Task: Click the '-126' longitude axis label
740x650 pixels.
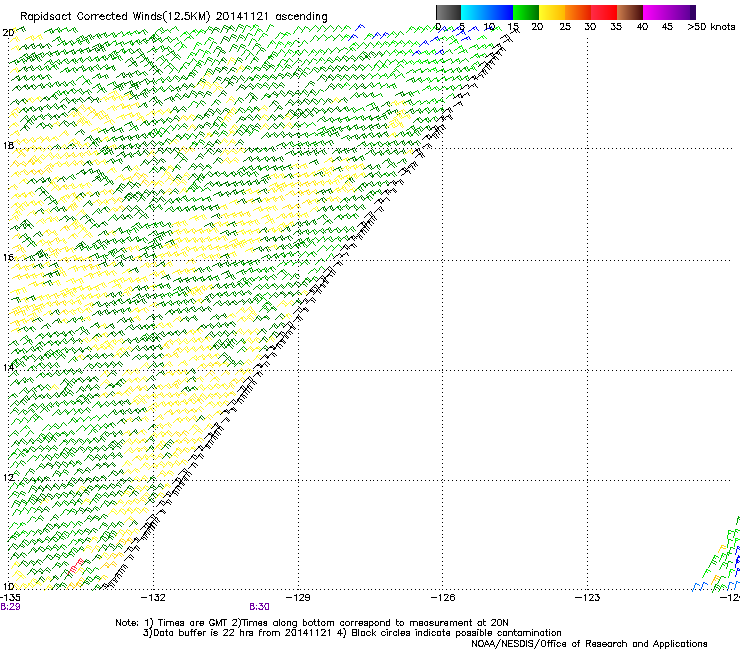Action: (443, 598)
